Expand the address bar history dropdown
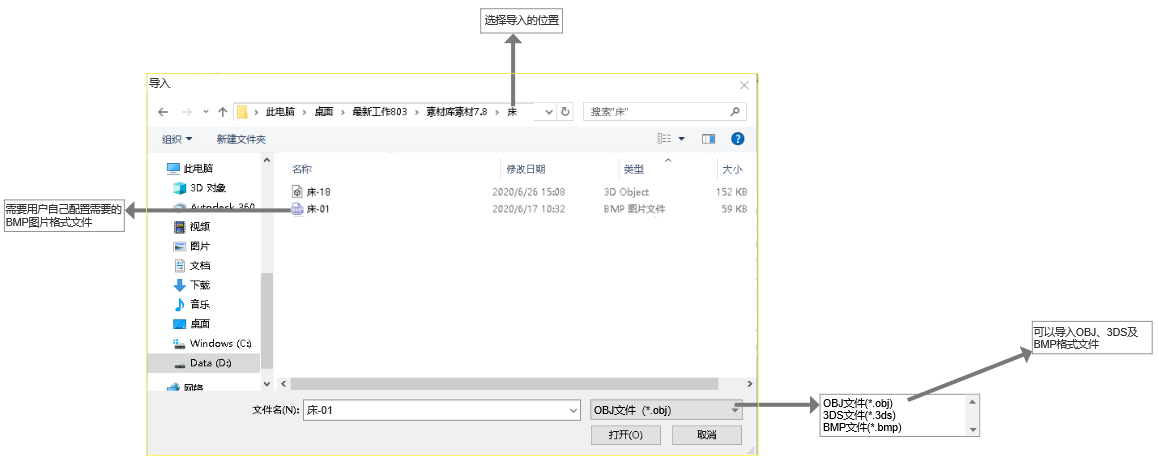Screen dimensions: 1159x471 click(x=549, y=112)
